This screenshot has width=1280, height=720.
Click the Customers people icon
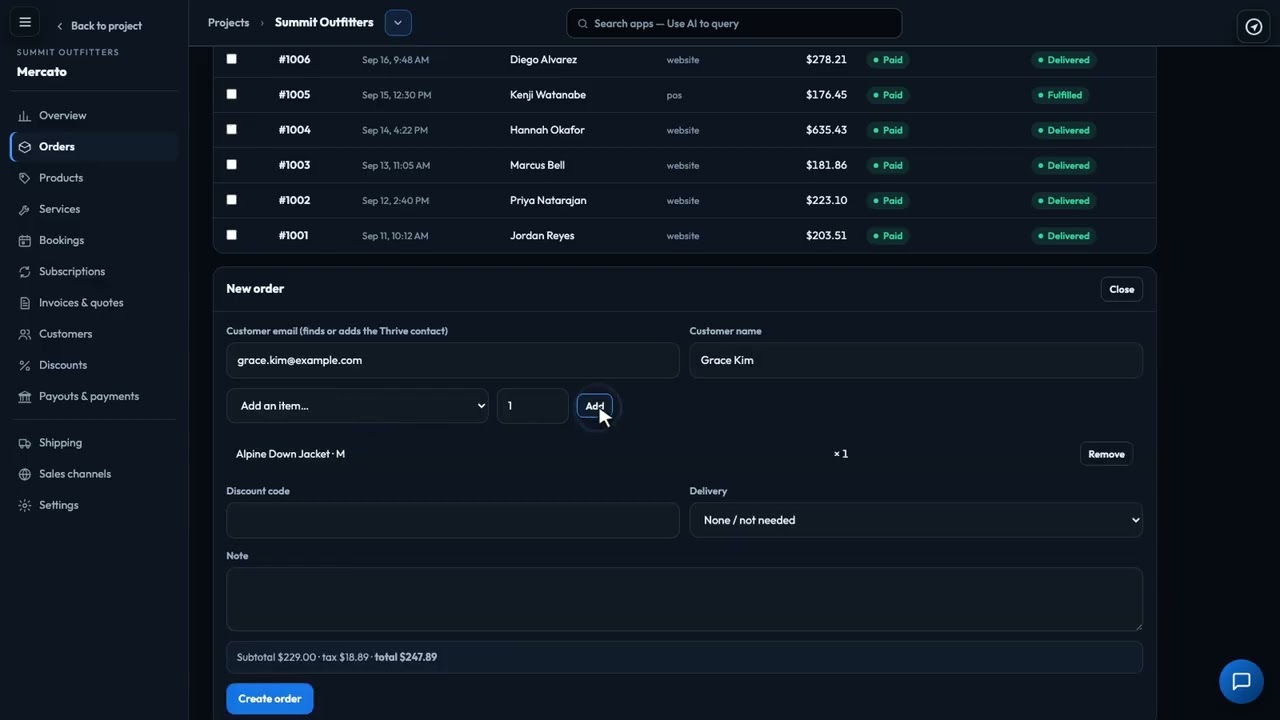(25, 334)
